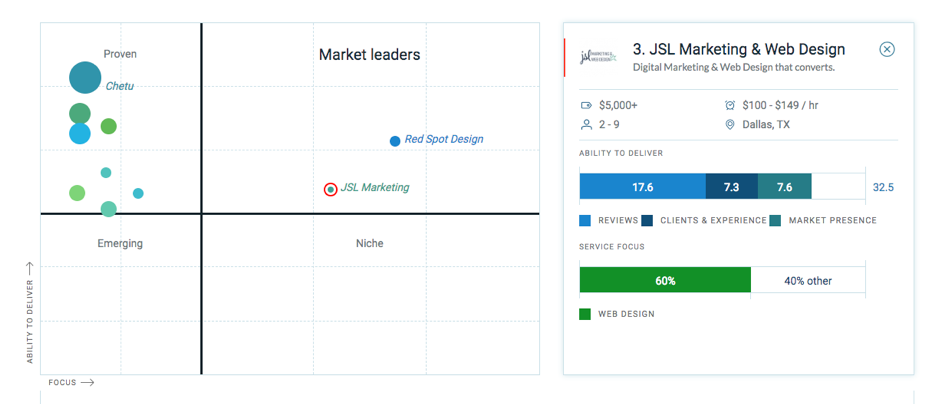Click the Red Spot Design label

coord(444,139)
